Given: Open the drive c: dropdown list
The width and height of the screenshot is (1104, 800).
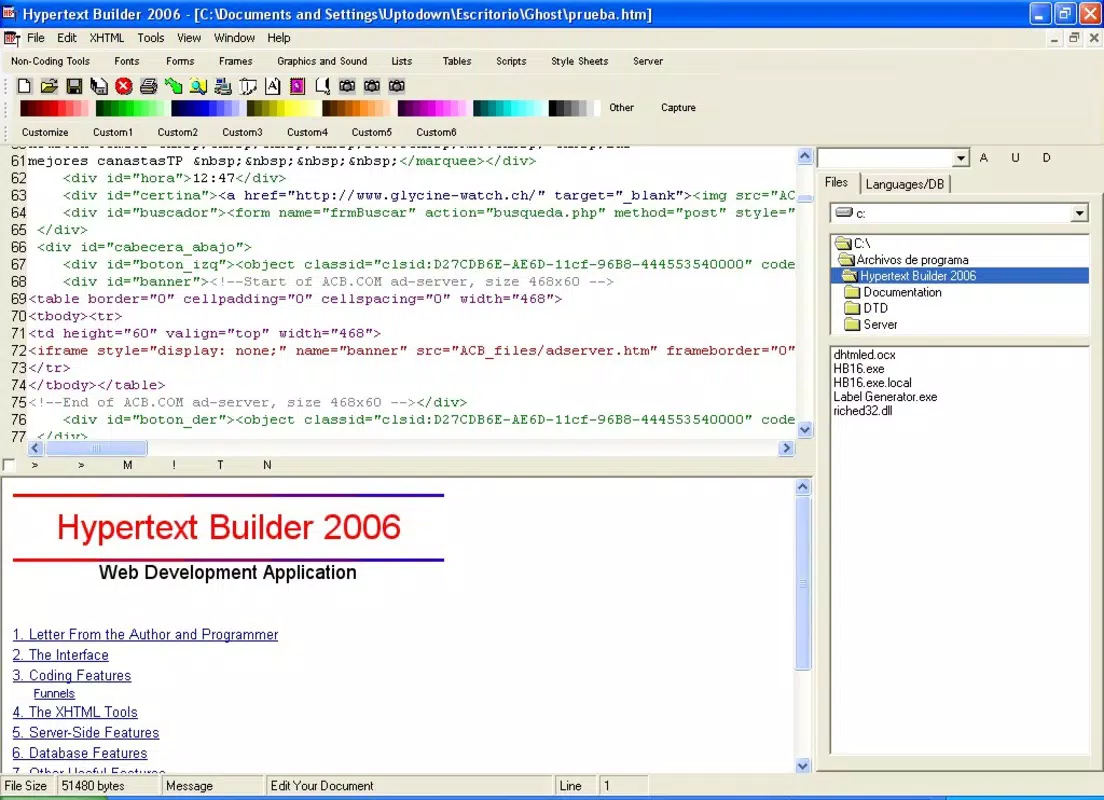Looking at the screenshot, I should 1079,213.
